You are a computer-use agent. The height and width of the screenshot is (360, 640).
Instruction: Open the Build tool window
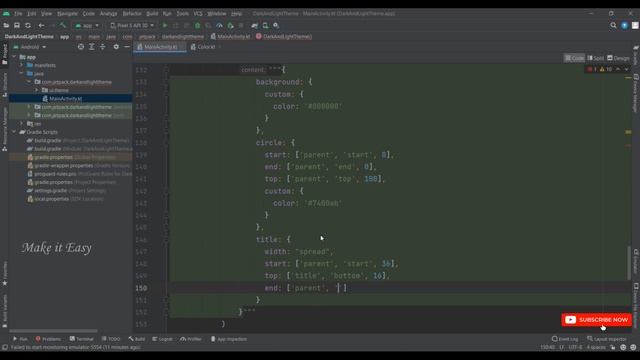137,339
